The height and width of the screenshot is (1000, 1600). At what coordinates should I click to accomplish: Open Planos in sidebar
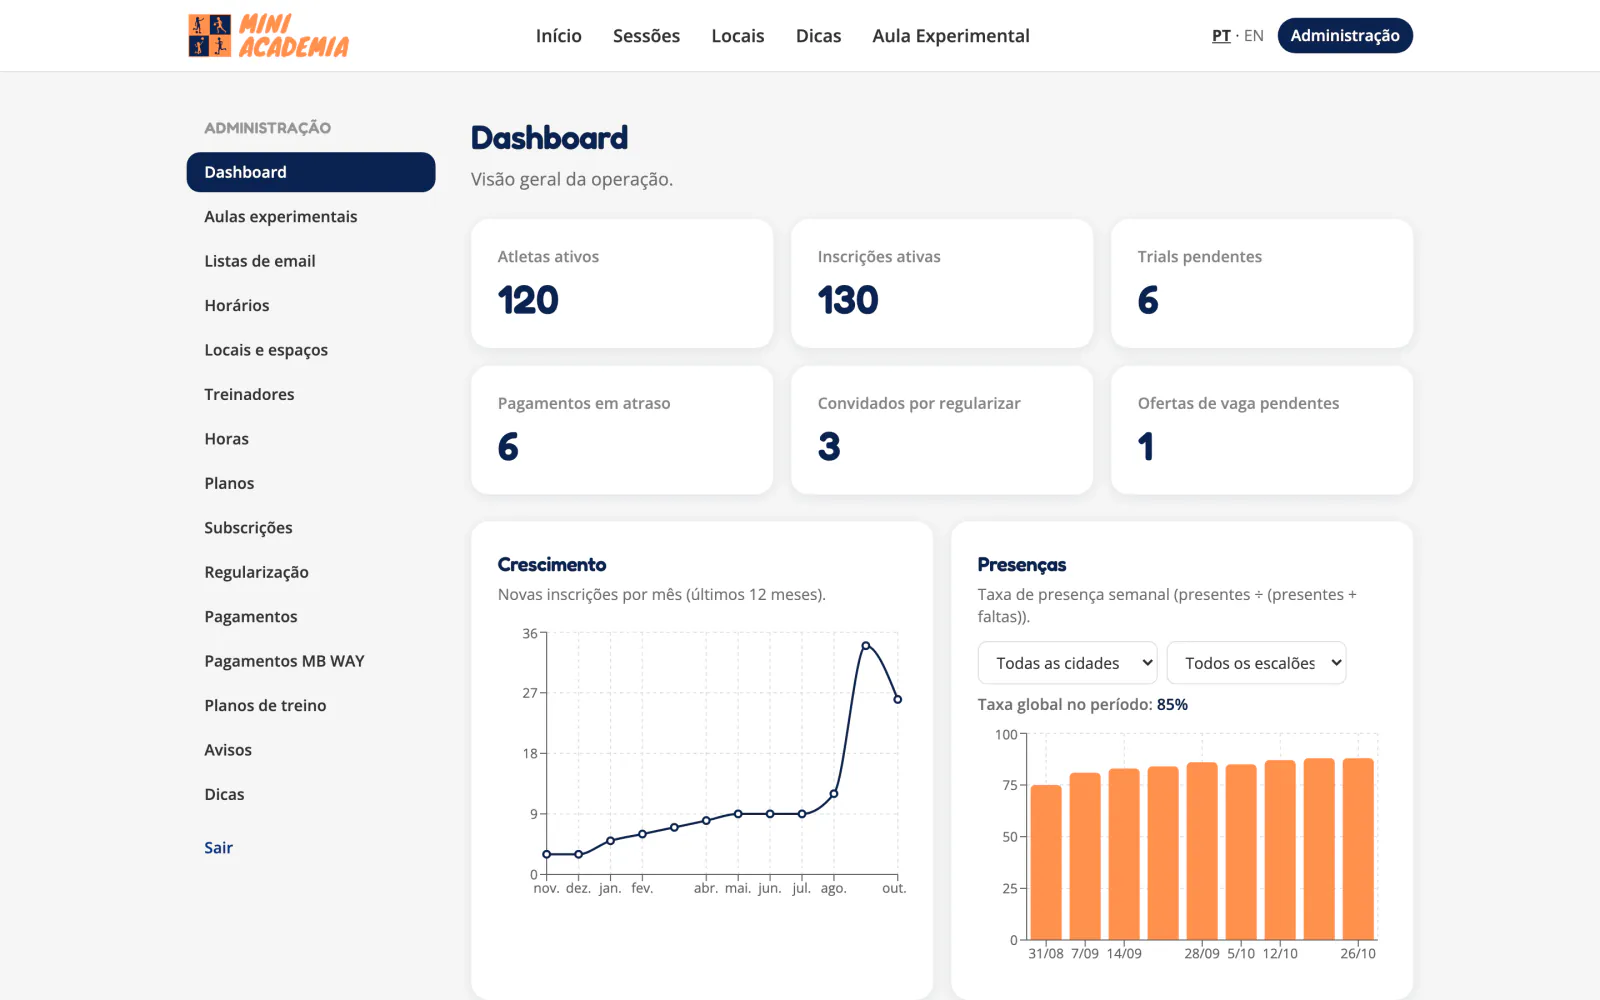[311, 483]
